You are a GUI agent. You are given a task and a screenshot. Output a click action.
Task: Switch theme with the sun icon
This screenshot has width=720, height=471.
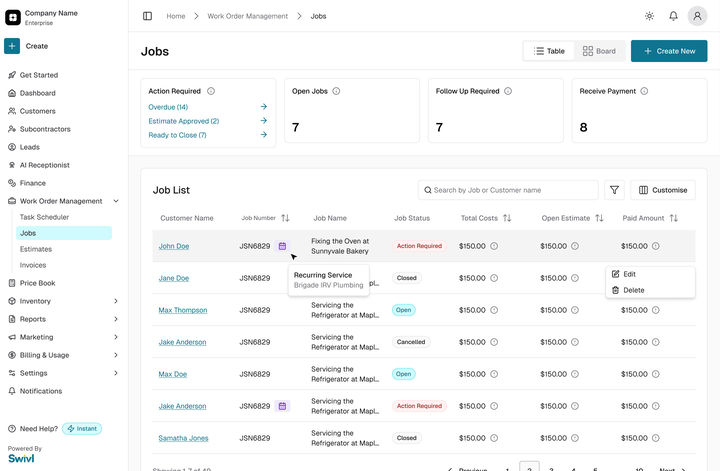click(649, 16)
